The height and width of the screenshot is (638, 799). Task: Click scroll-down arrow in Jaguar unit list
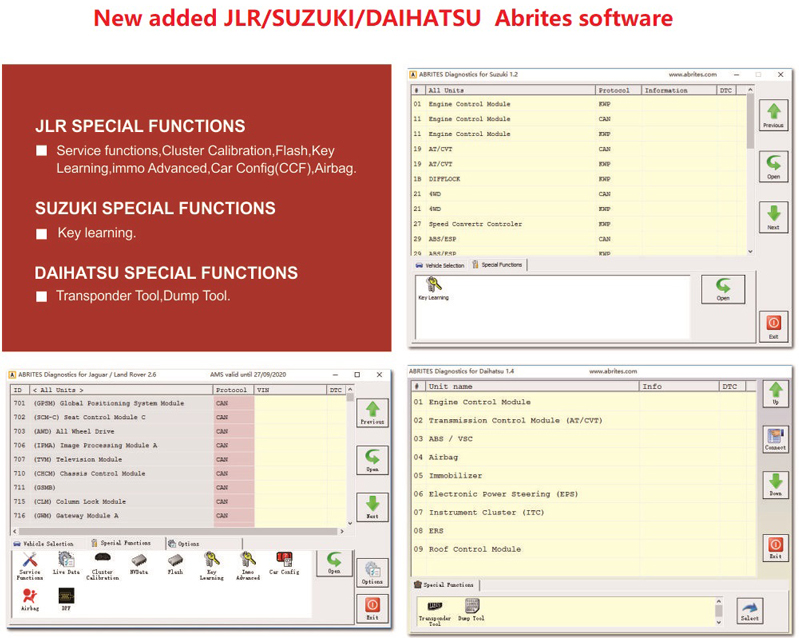coord(350,523)
